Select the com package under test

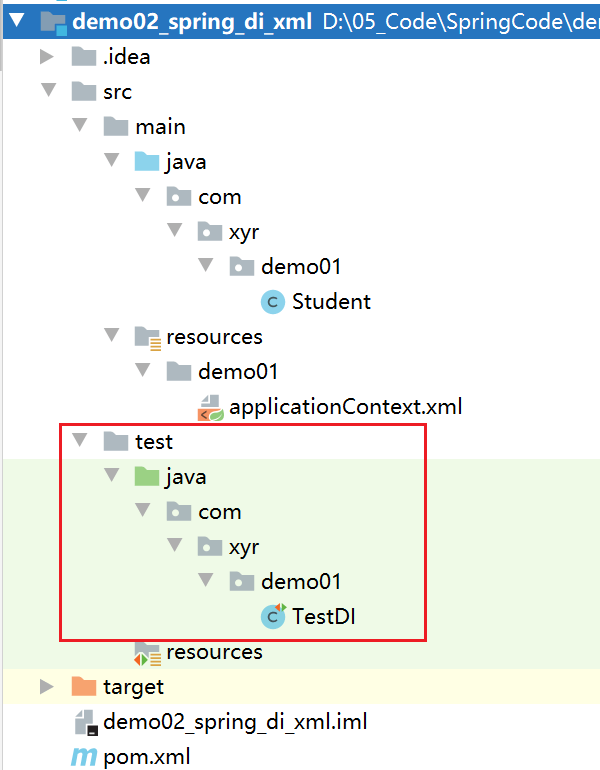(219, 512)
